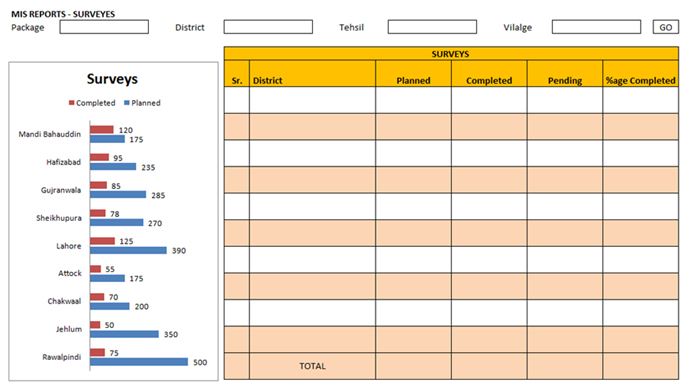Select the Tehsil input box
Screen dimensions: 700x392
432,27
